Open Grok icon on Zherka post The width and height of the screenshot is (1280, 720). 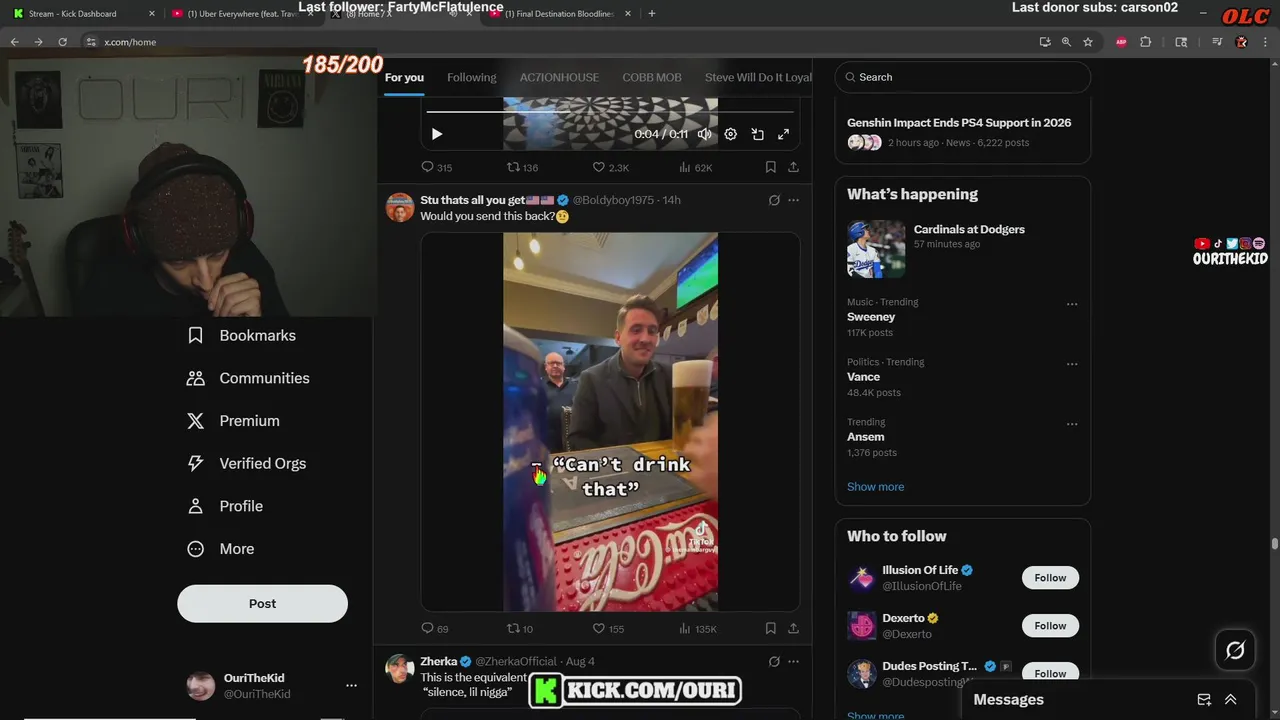point(774,661)
